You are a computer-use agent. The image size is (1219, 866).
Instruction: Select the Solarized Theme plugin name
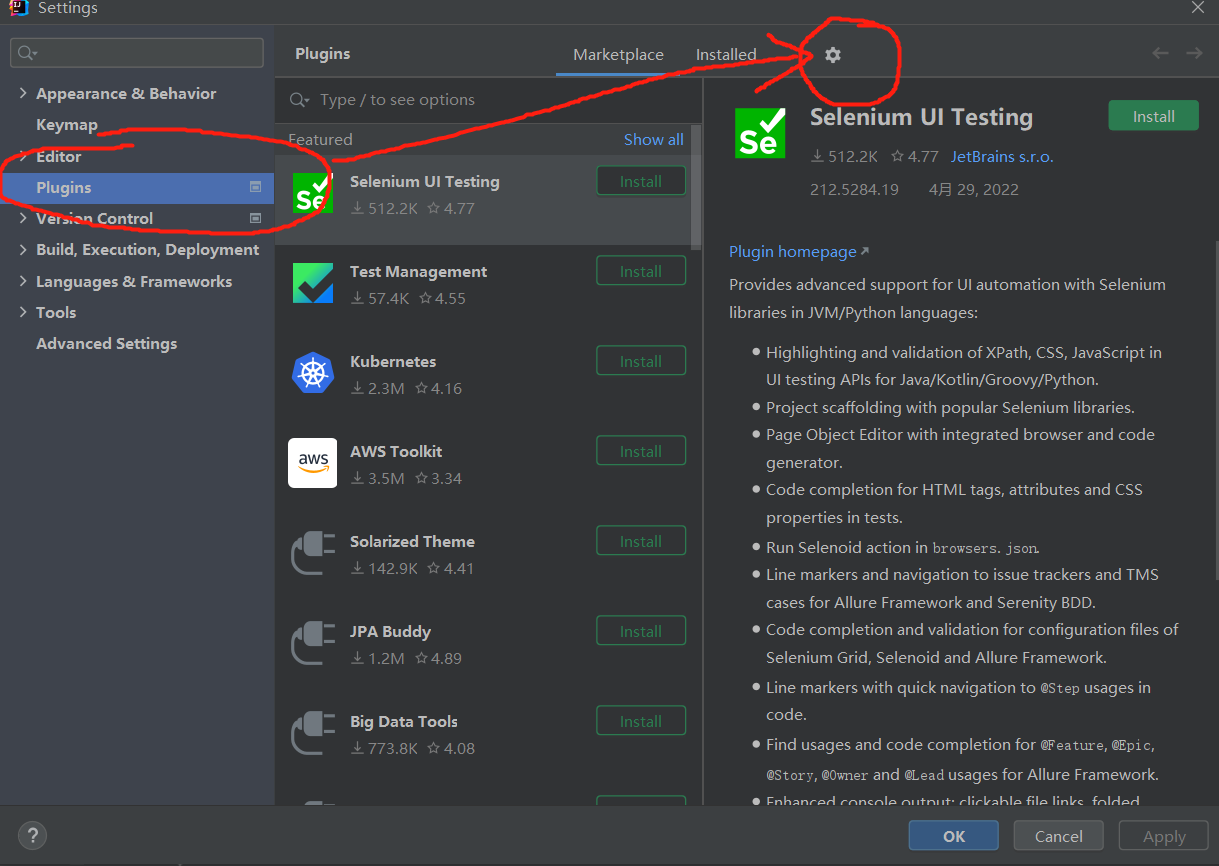(412, 541)
